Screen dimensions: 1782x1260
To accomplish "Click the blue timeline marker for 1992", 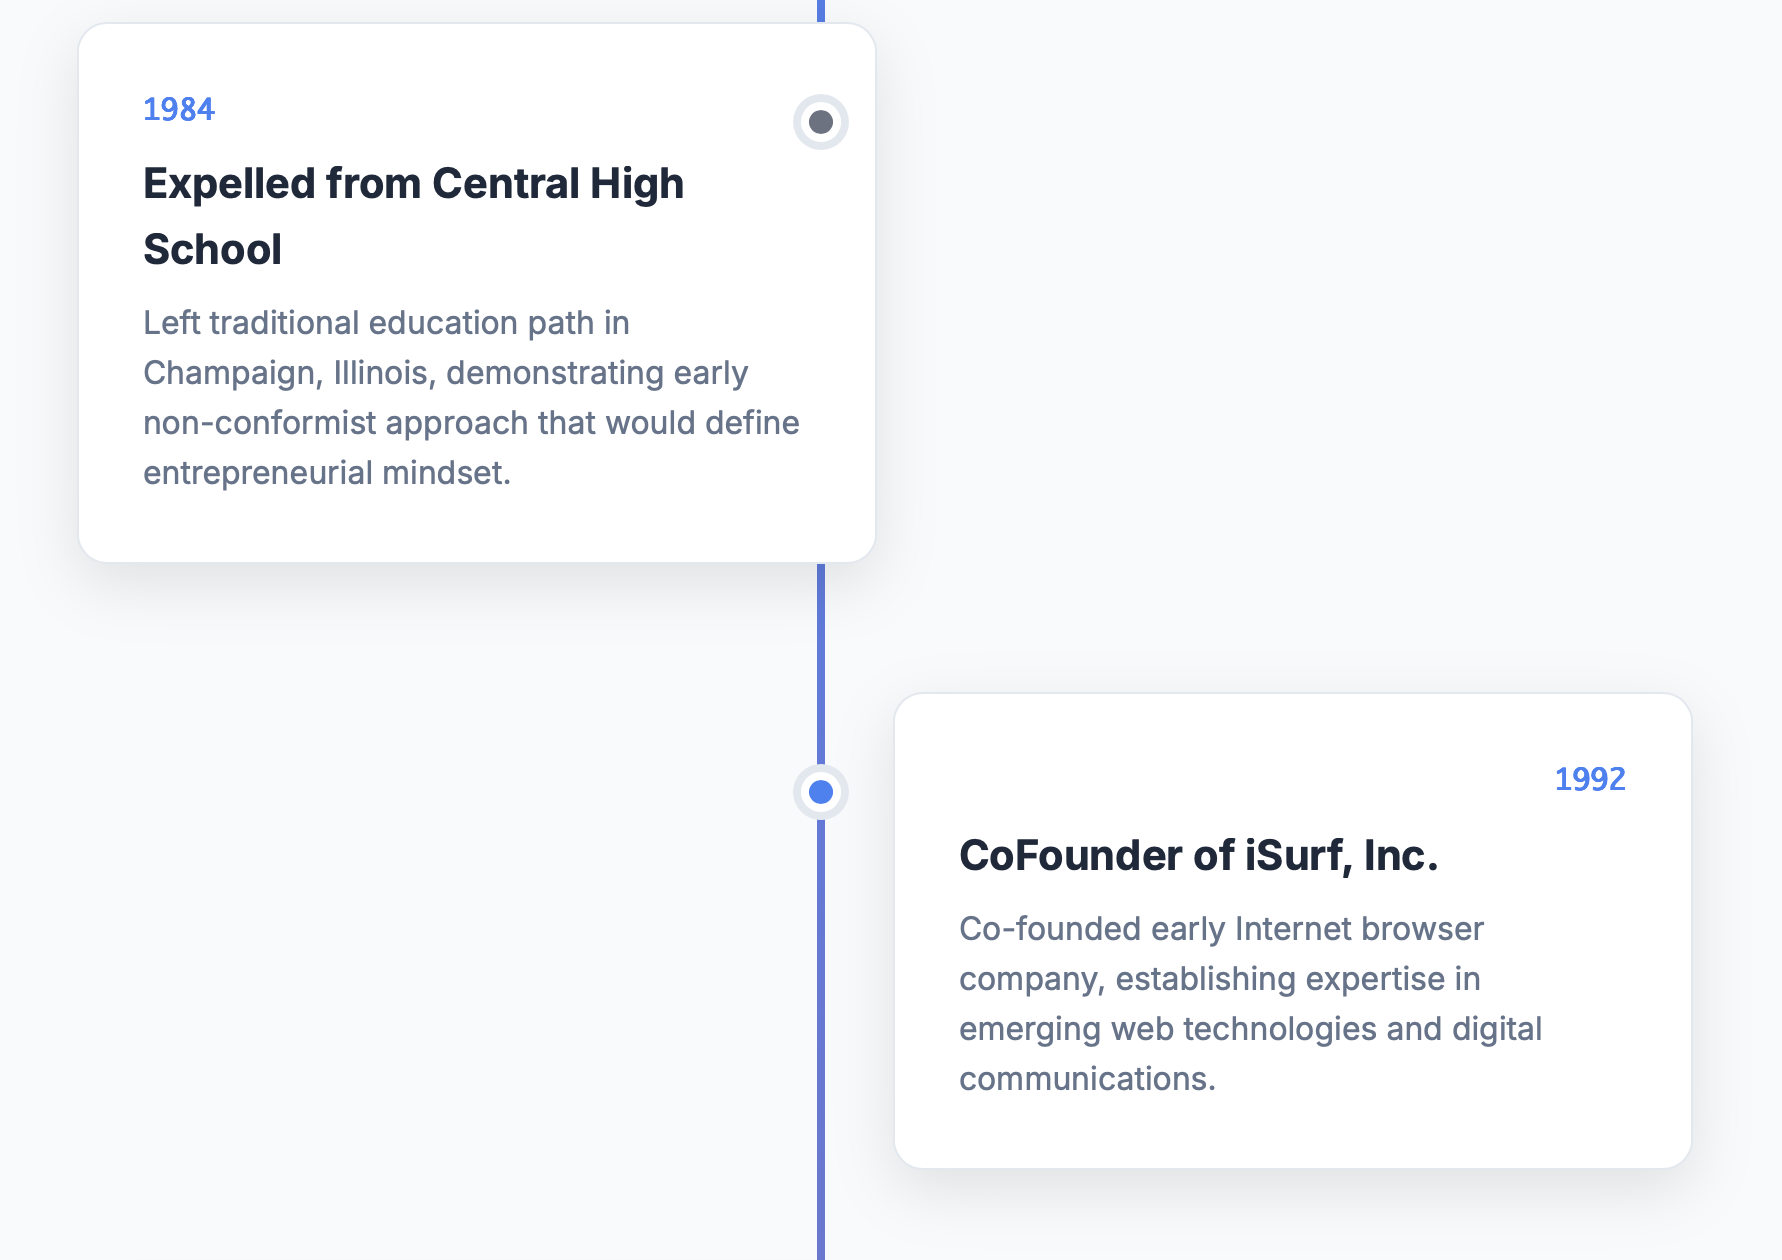I will pyautogui.click(x=821, y=792).
